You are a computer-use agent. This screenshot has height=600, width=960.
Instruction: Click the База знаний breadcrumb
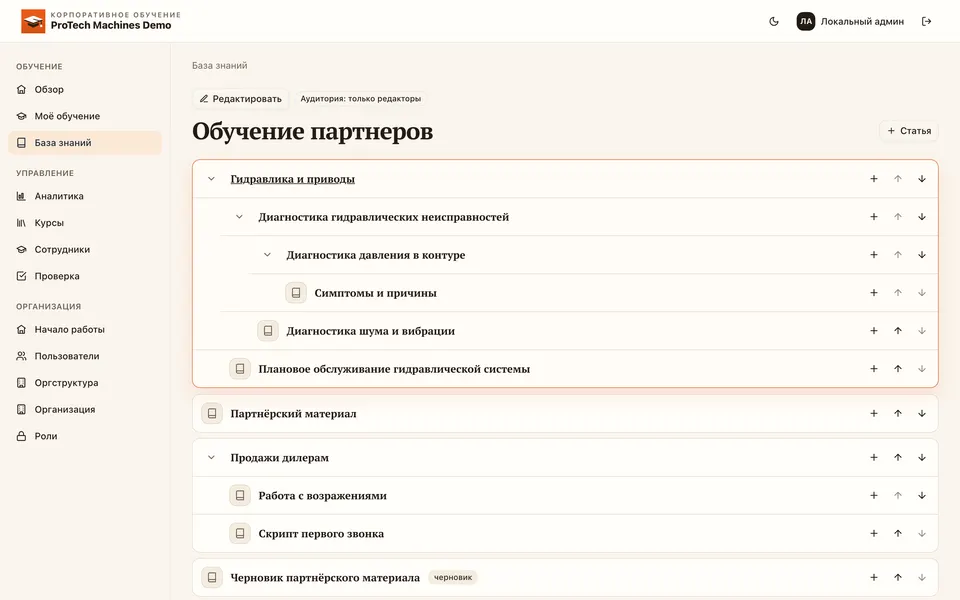coord(219,66)
